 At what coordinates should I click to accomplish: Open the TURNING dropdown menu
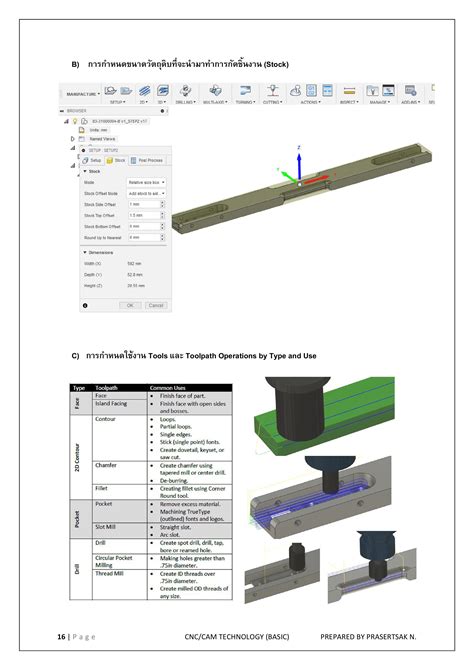pyautogui.click(x=245, y=103)
